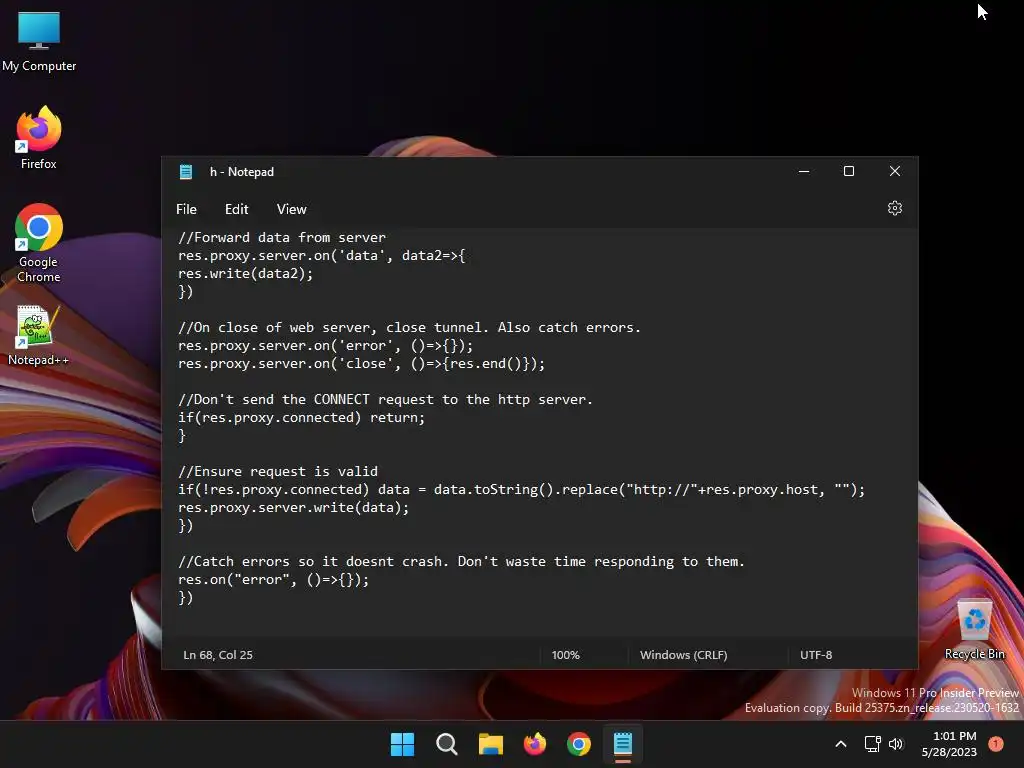Click the "h - Notepad" window title

click(242, 172)
